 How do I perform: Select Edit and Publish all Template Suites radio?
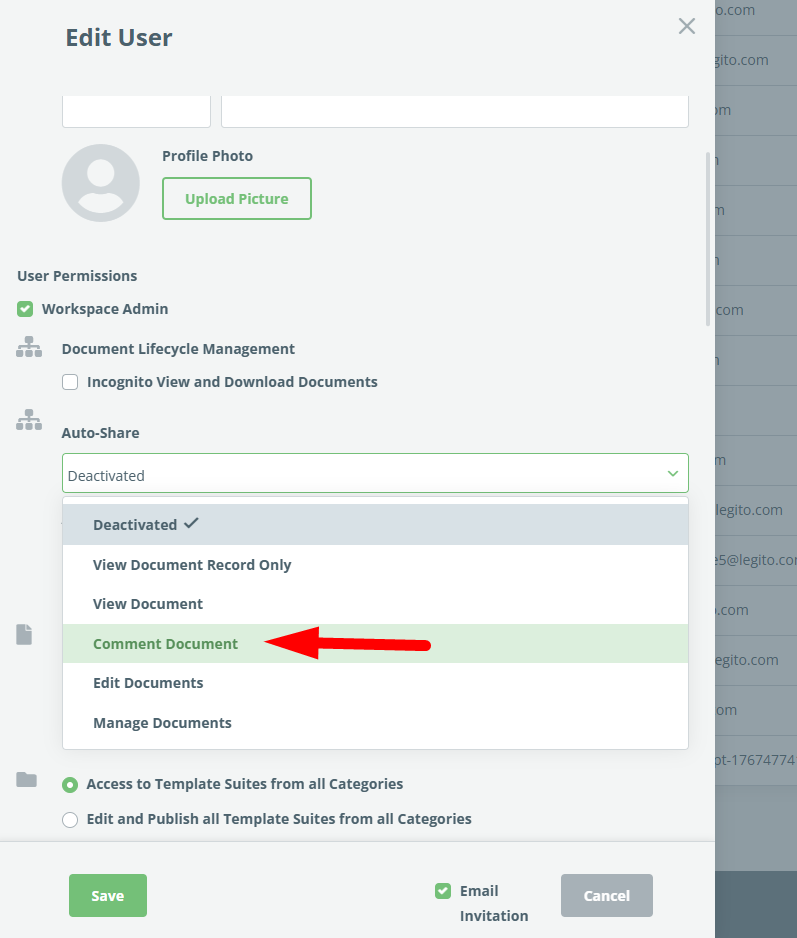coord(70,820)
